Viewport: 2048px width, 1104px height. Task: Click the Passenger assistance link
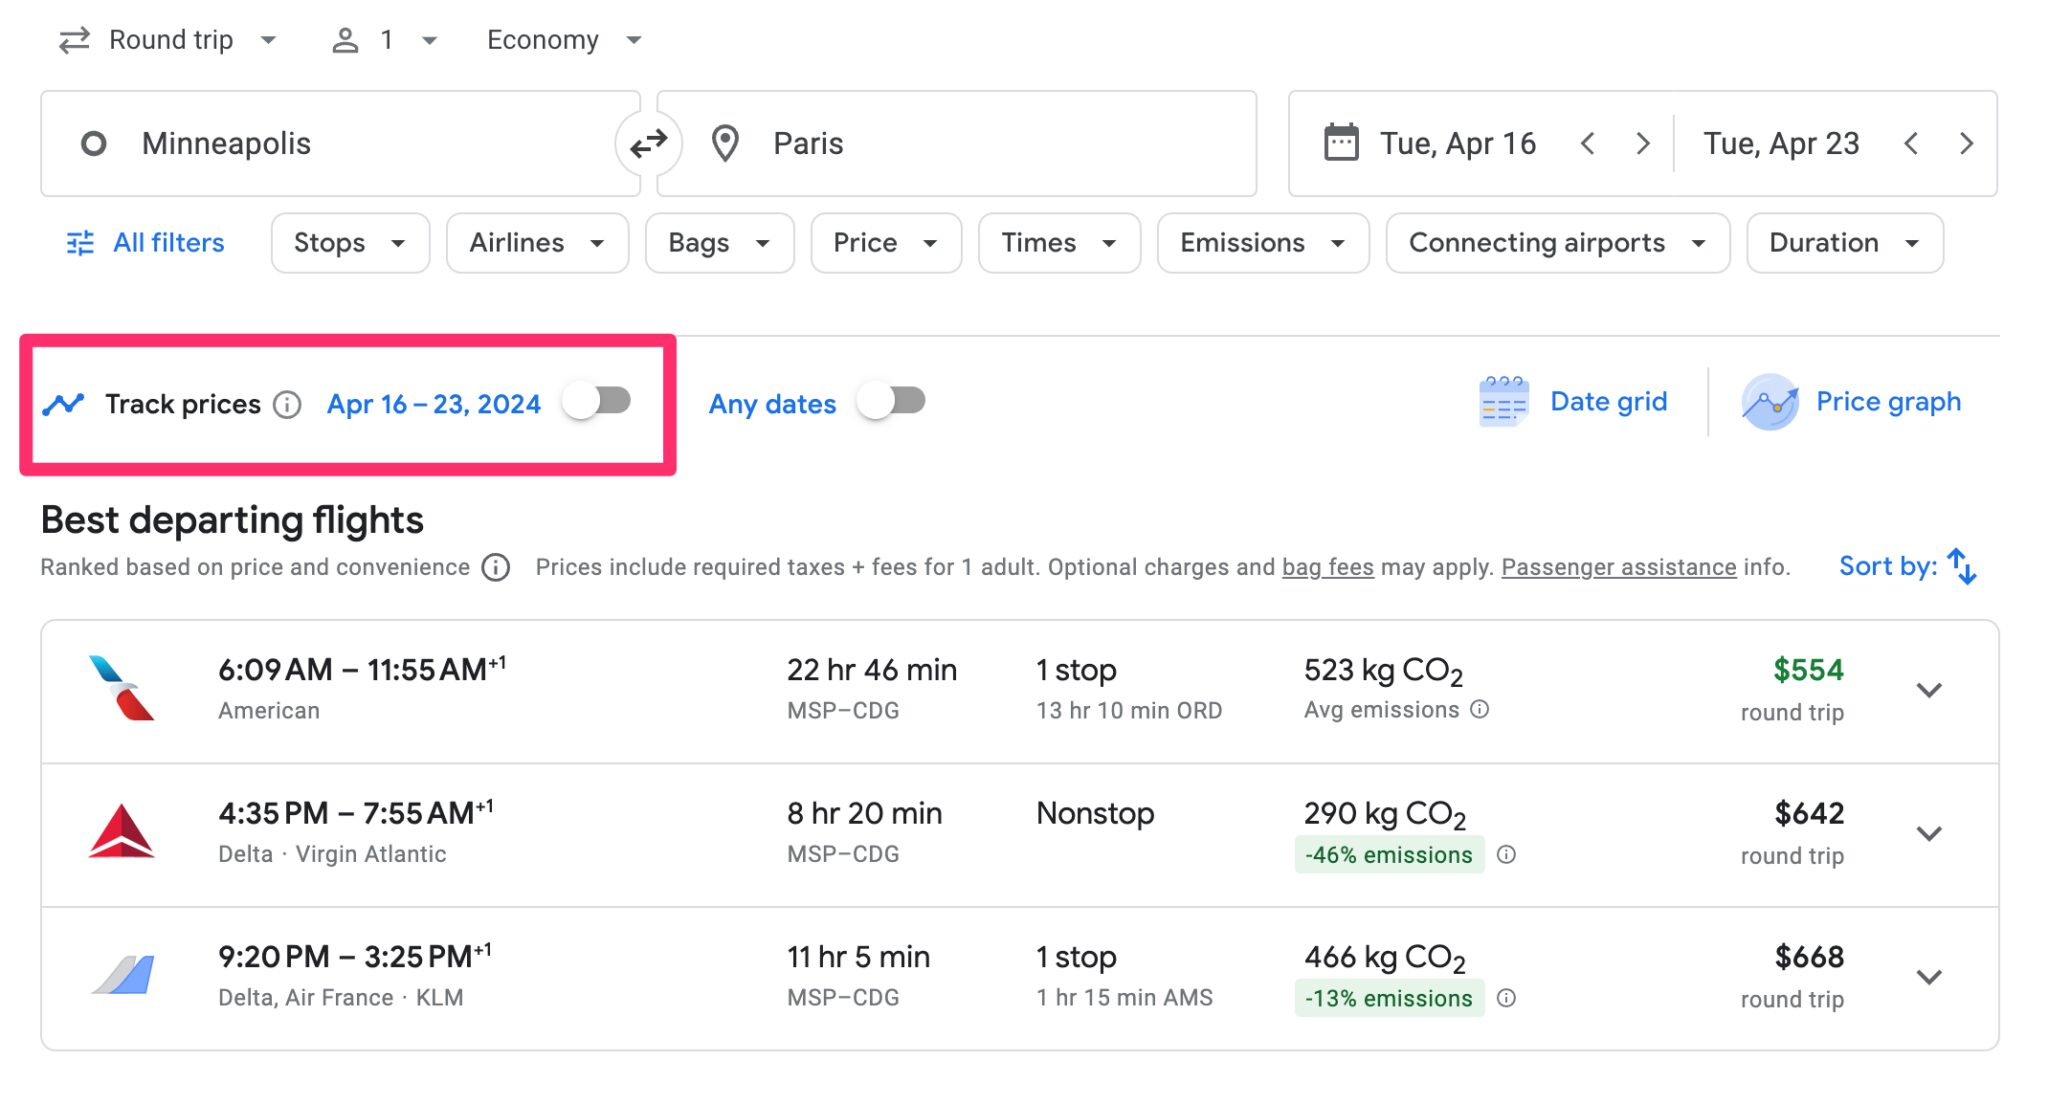tap(1618, 566)
